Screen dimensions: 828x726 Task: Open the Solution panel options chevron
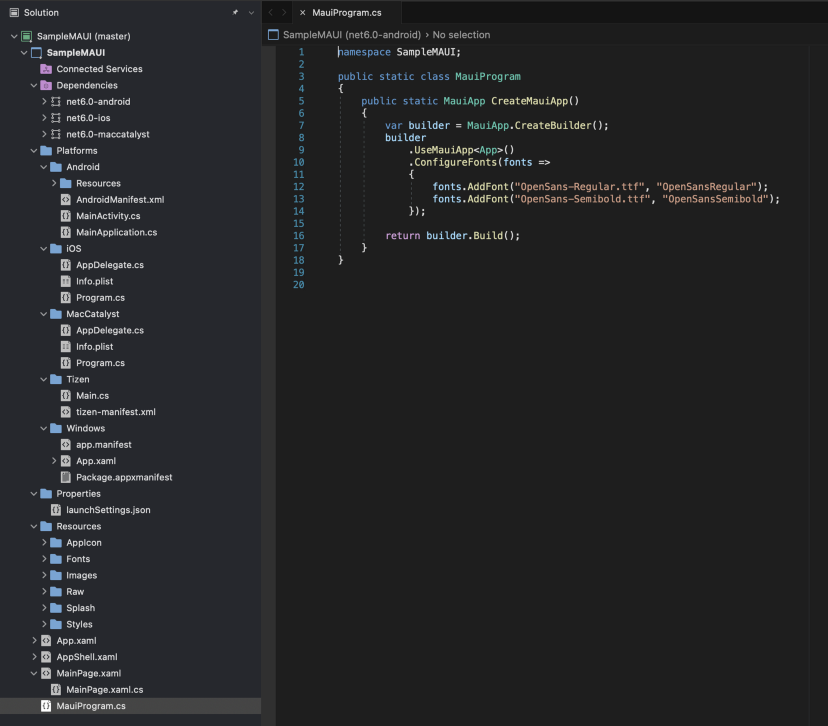[251, 13]
